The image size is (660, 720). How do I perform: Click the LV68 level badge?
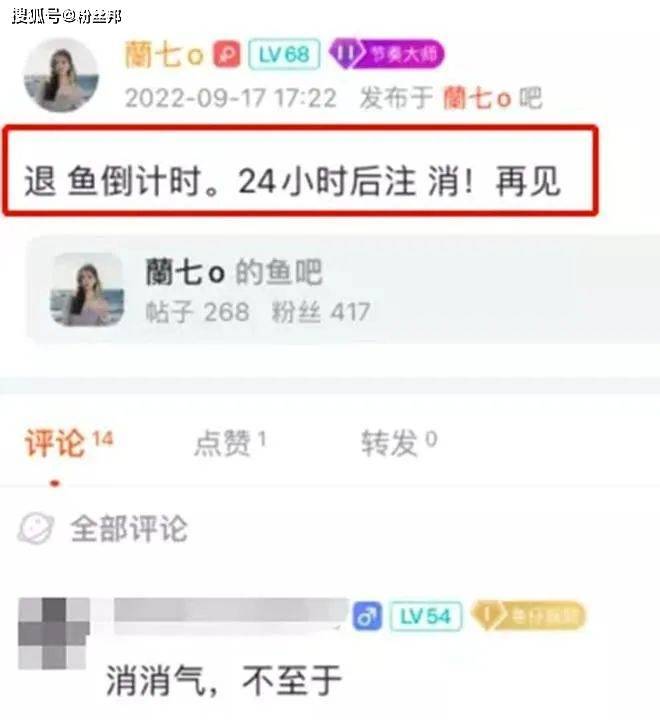[x=284, y=55]
